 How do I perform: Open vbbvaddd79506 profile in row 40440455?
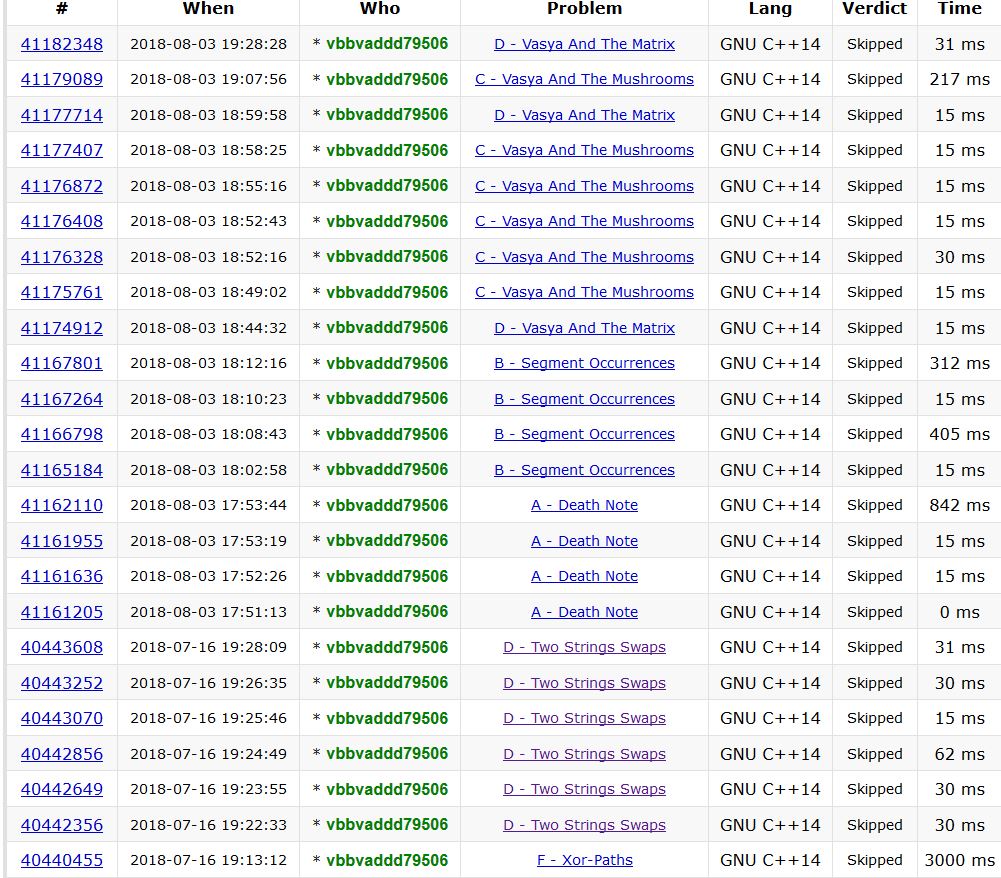[x=387, y=860]
